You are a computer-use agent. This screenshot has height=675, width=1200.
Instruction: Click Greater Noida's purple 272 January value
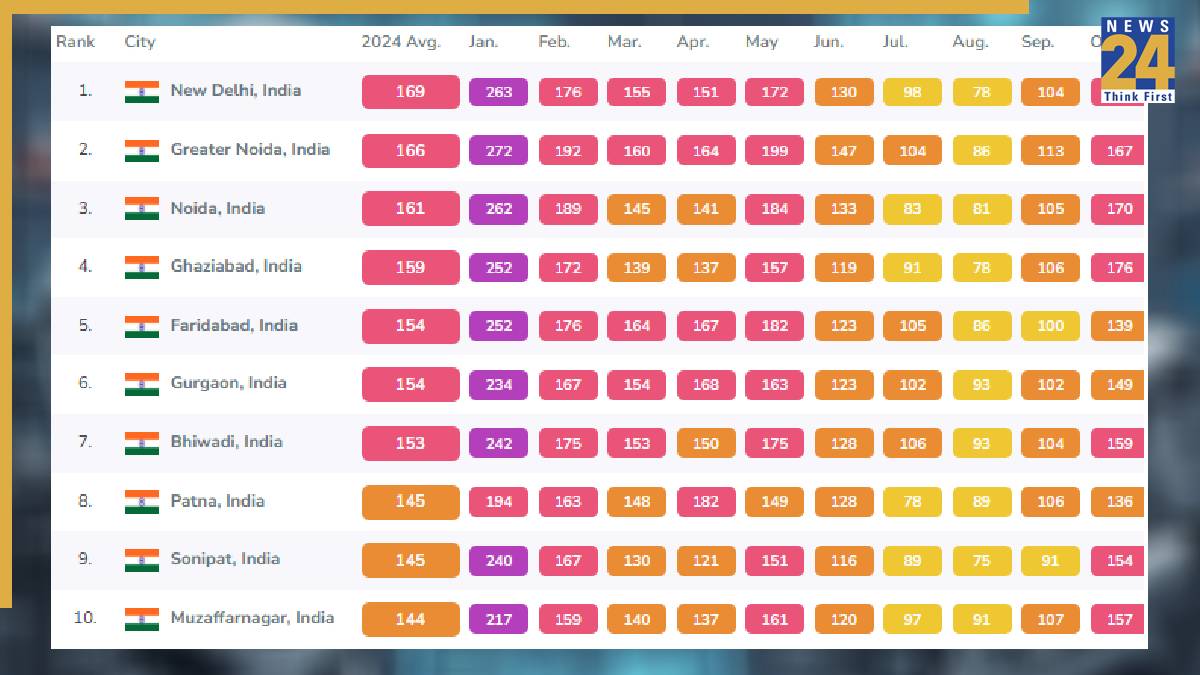click(x=498, y=151)
